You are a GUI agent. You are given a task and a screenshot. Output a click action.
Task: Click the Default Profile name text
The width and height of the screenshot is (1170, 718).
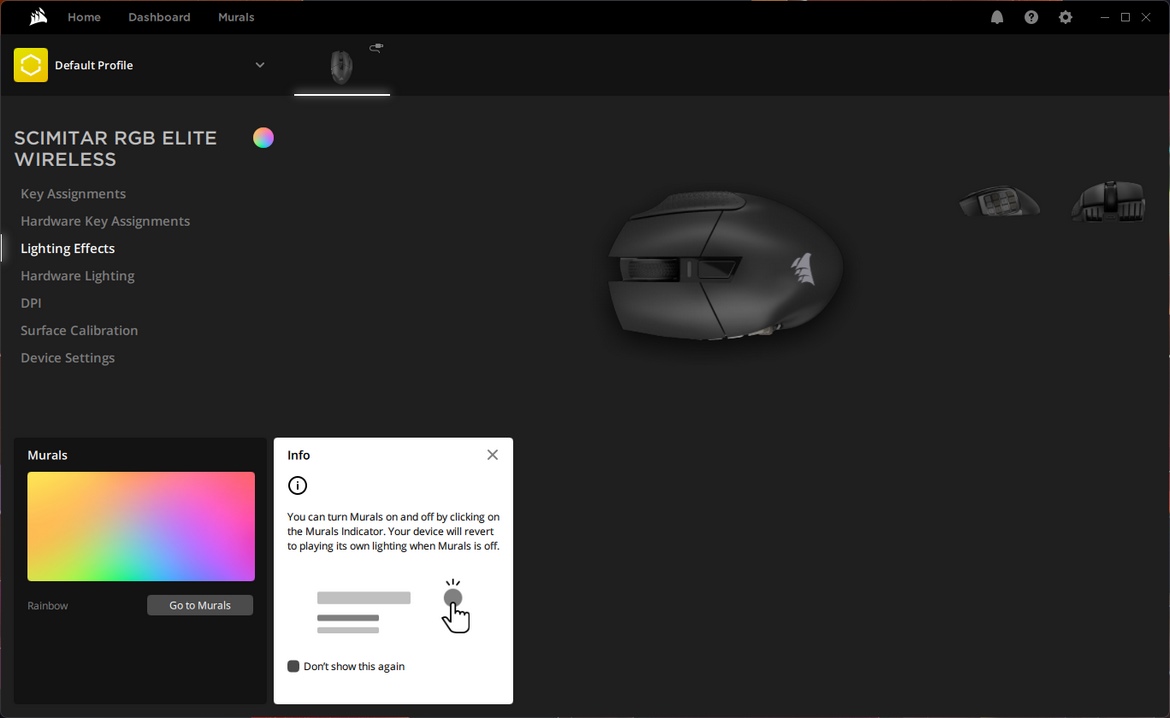tap(94, 65)
